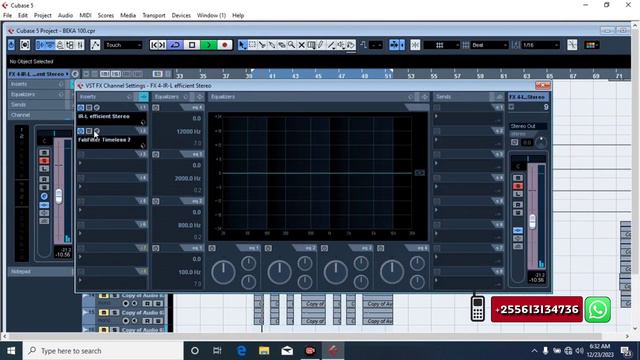This screenshot has height=360, width=640.
Task: Click the 800.0 Hz frequency value
Action: click(x=190, y=225)
